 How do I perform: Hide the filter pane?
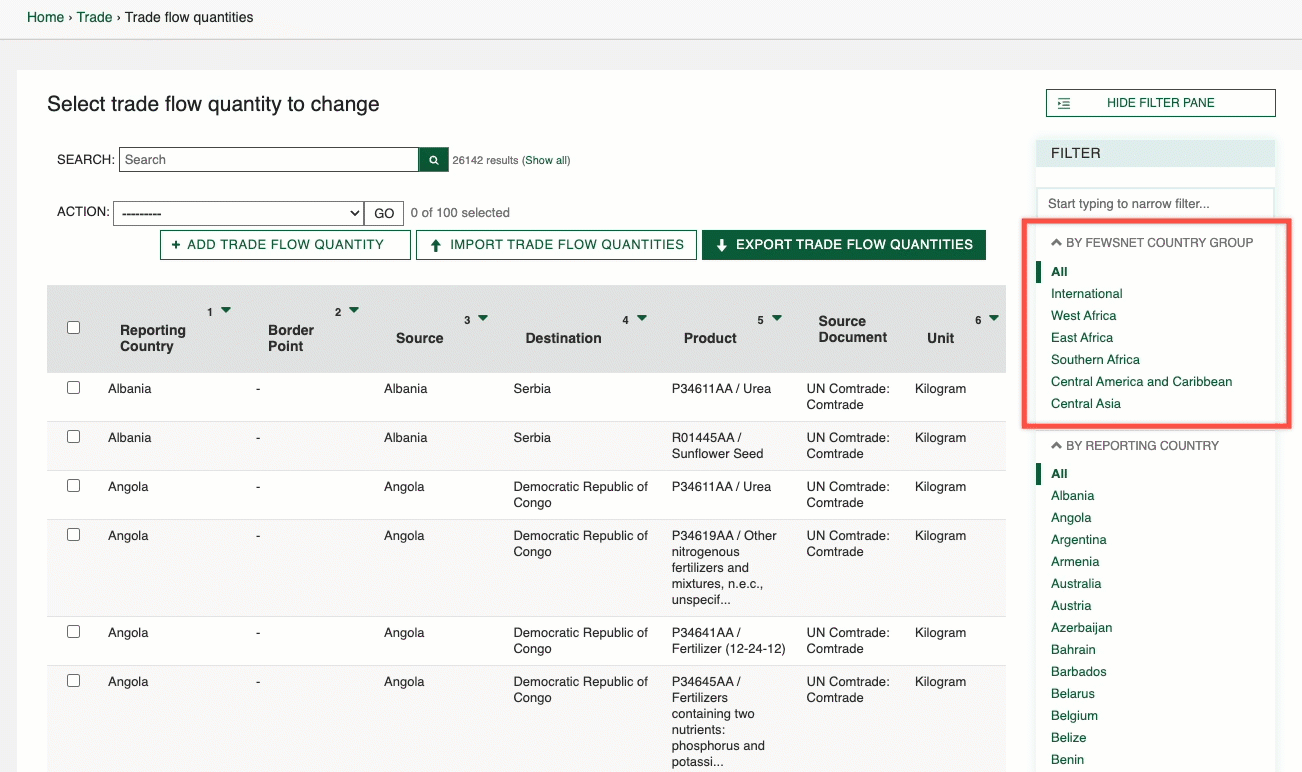click(1160, 103)
